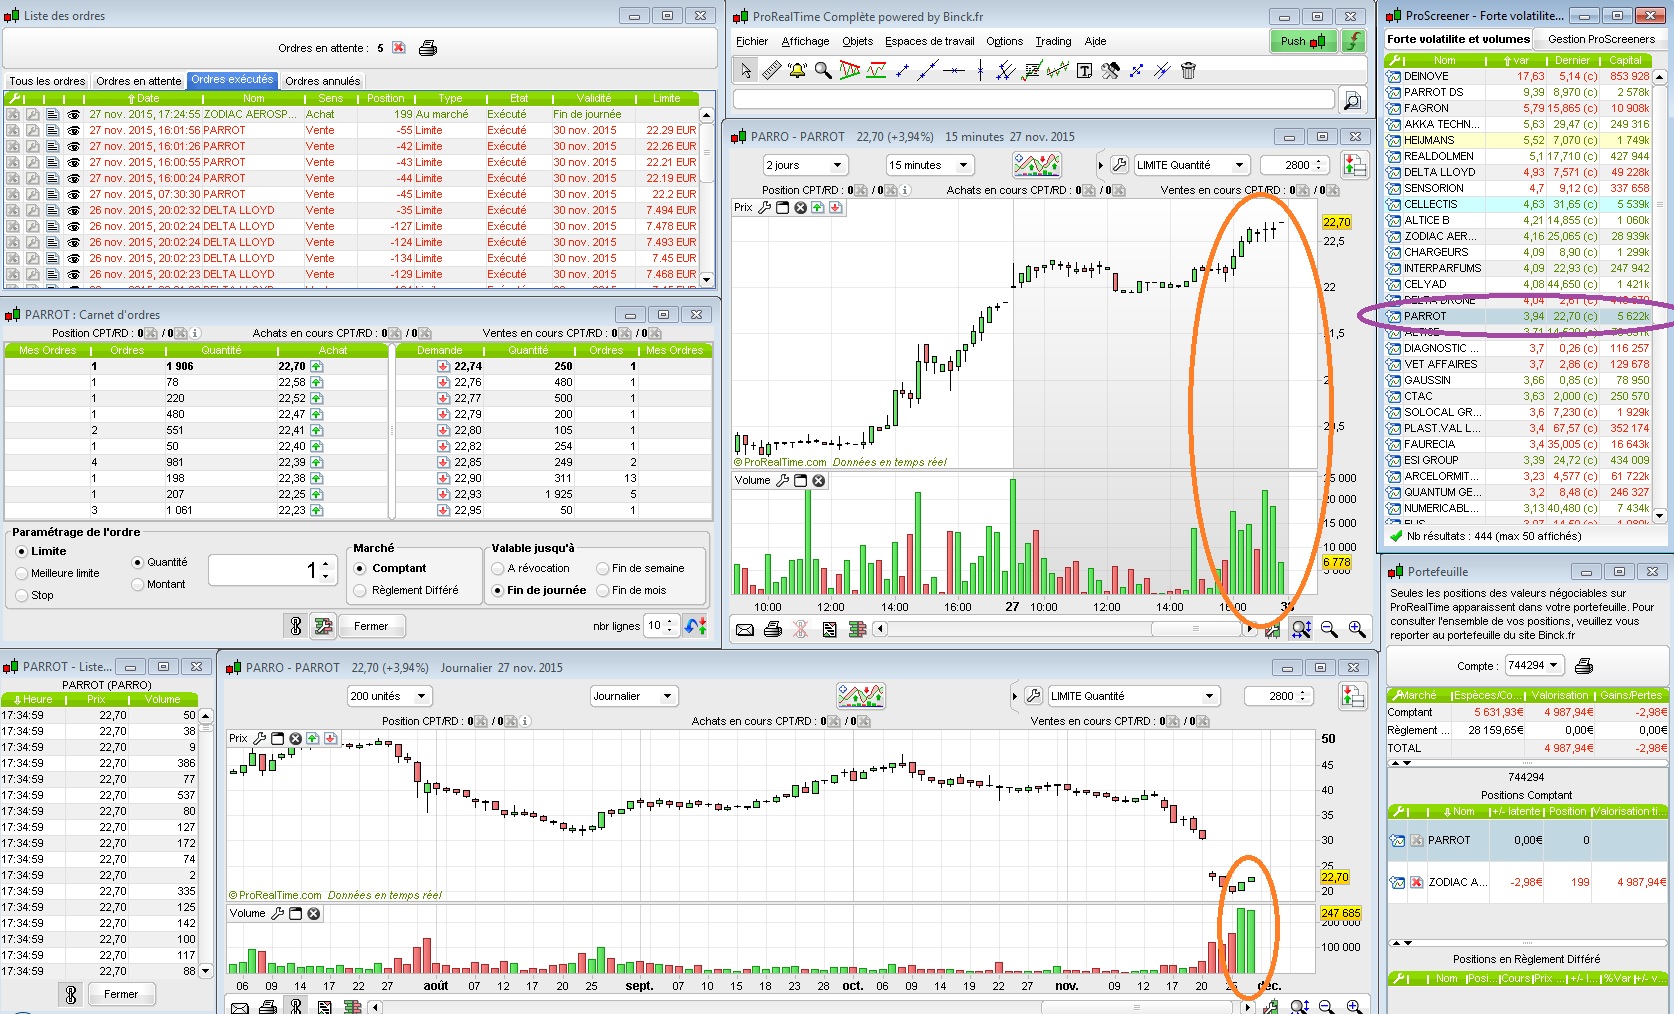The height and width of the screenshot is (1014, 1674).
Task: Open chart settings wrench on 15 minutes chart
Action: (1119, 165)
